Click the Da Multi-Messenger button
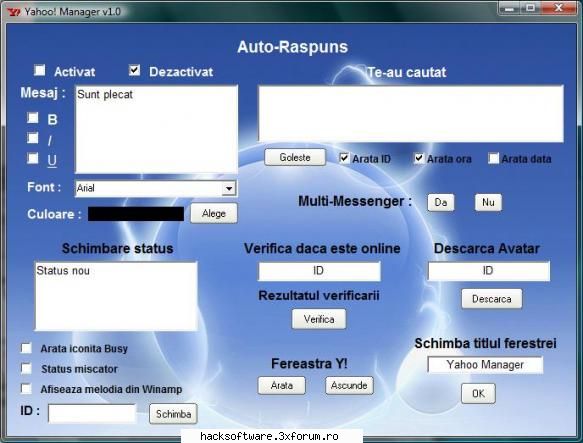The image size is (583, 443). pyautogui.click(x=441, y=202)
